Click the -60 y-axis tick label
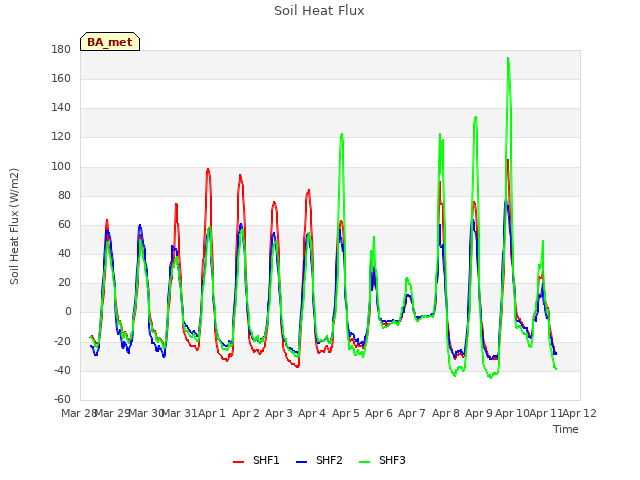The image size is (640, 480). (62, 399)
